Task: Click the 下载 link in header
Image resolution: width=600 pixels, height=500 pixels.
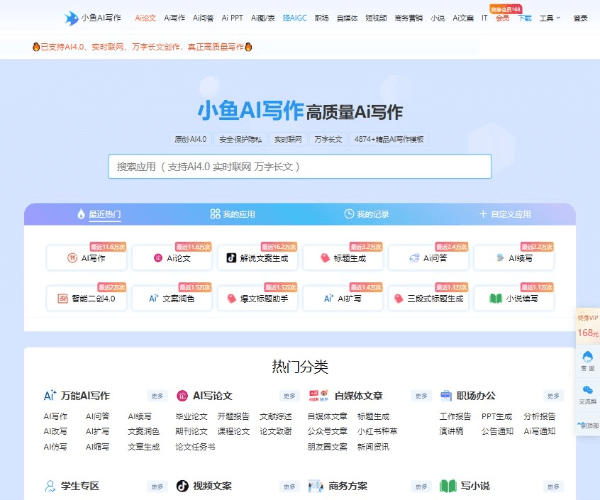Action: (x=525, y=18)
